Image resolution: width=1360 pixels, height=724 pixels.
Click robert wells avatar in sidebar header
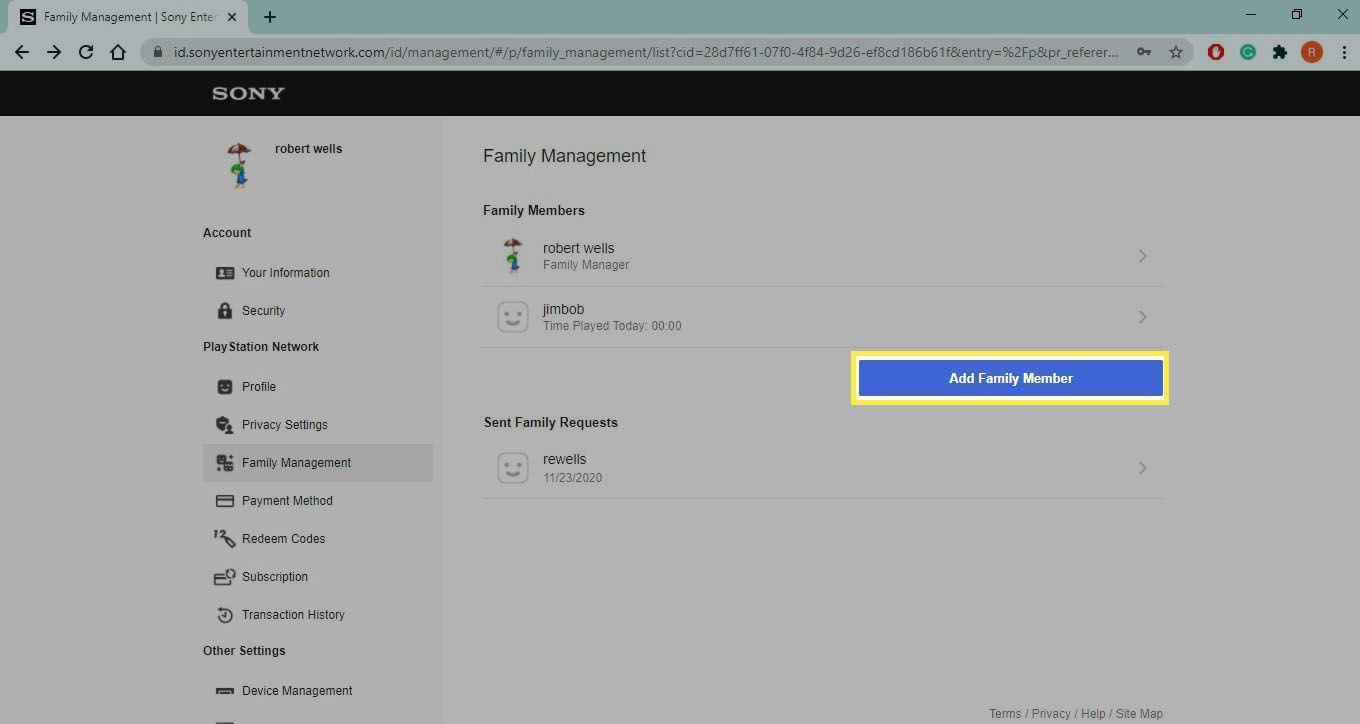pyautogui.click(x=238, y=165)
